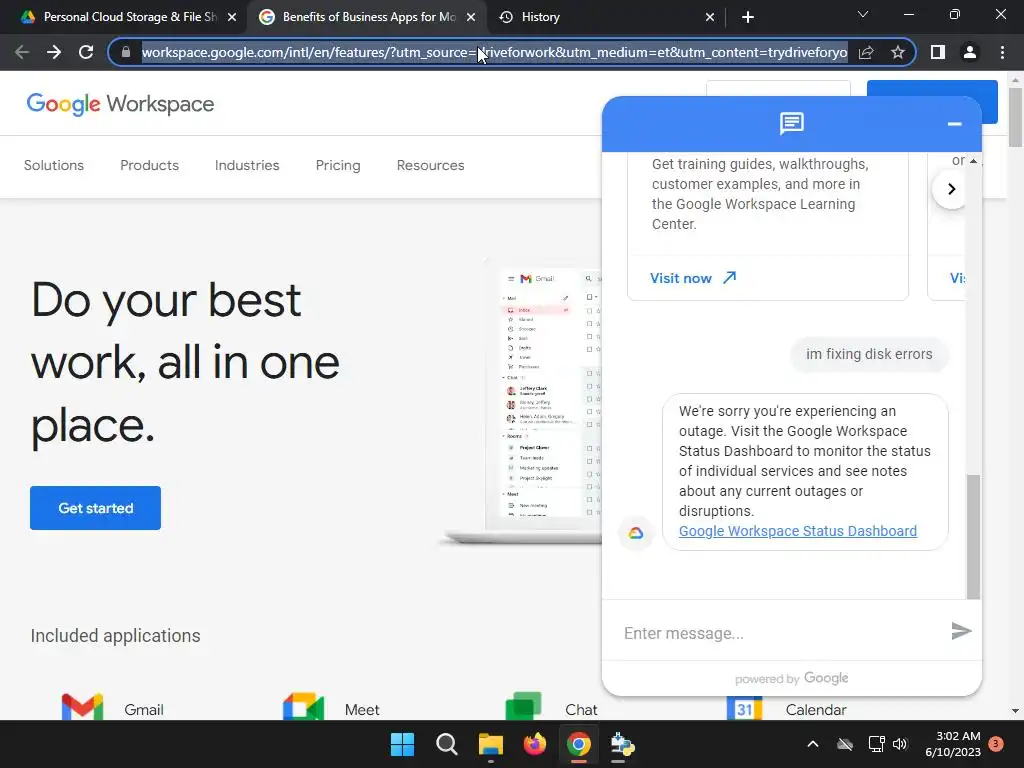The height and width of the screenshot is (768, 1024).
Task: Open the Resources menu
Action: [430, 165]
